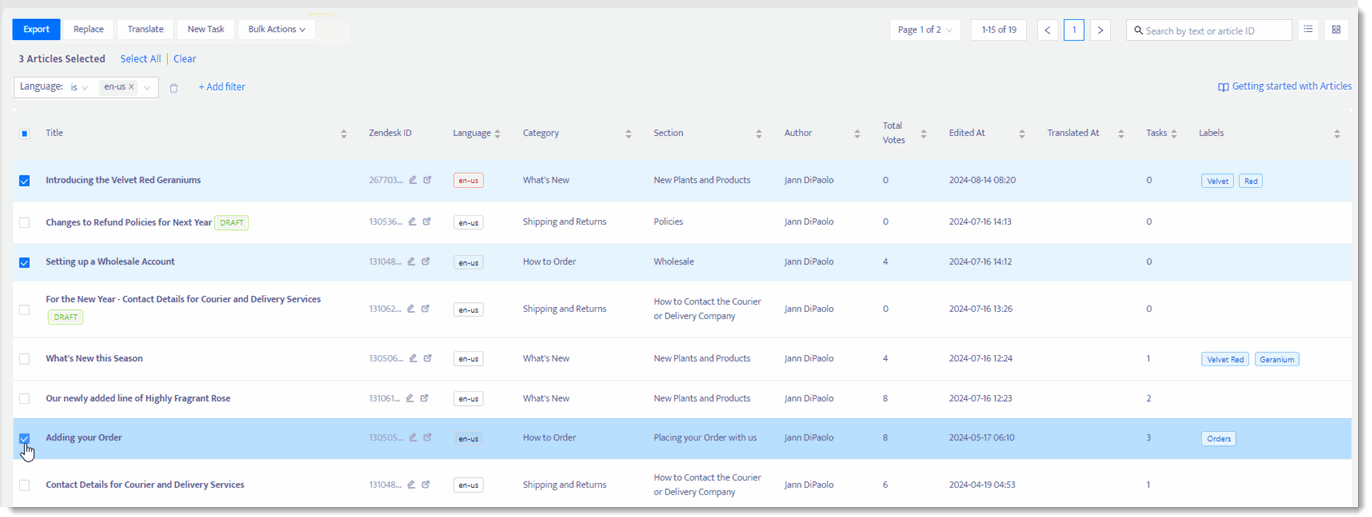Click the Zendesk ID column header
This screenshot has width=1372, height=517.
tap(390, 133)
